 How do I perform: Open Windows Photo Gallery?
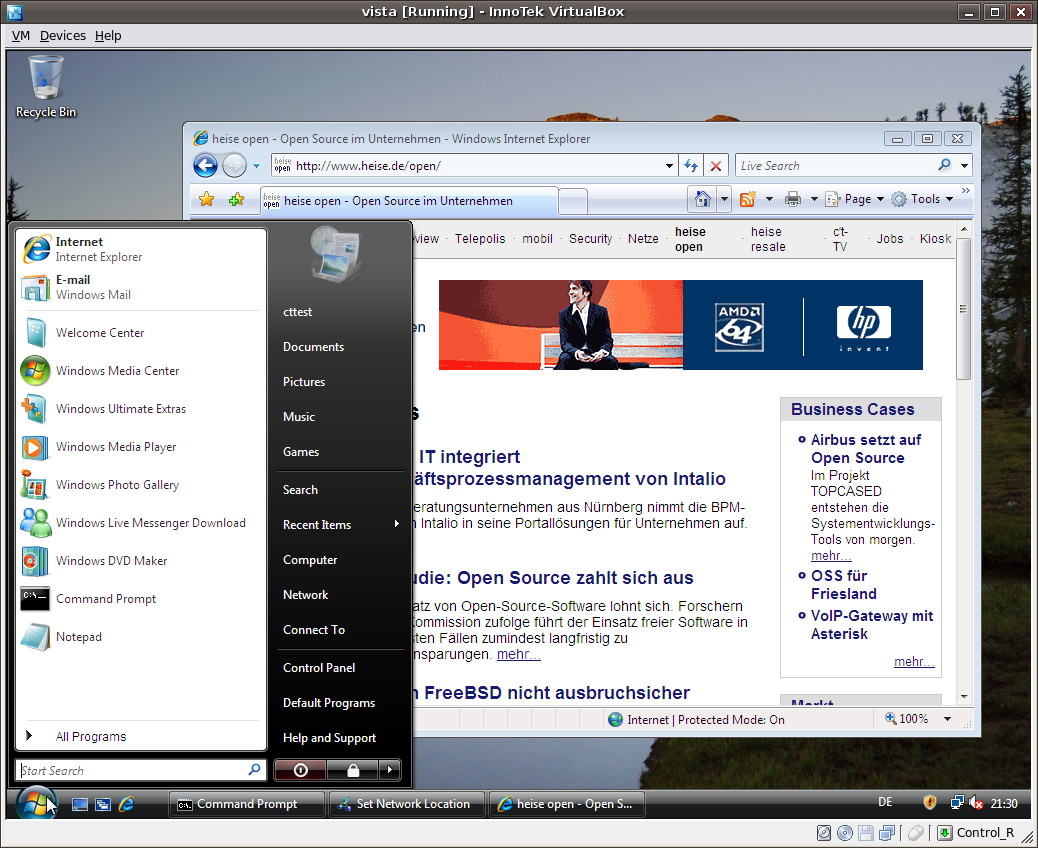(140, 485)
